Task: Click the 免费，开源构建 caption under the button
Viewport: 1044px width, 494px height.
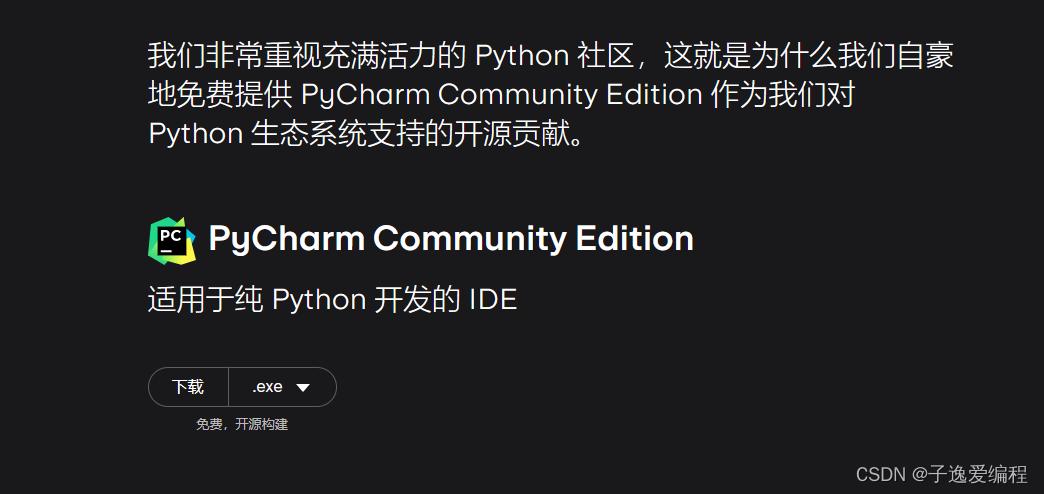Action: (242, 425)
